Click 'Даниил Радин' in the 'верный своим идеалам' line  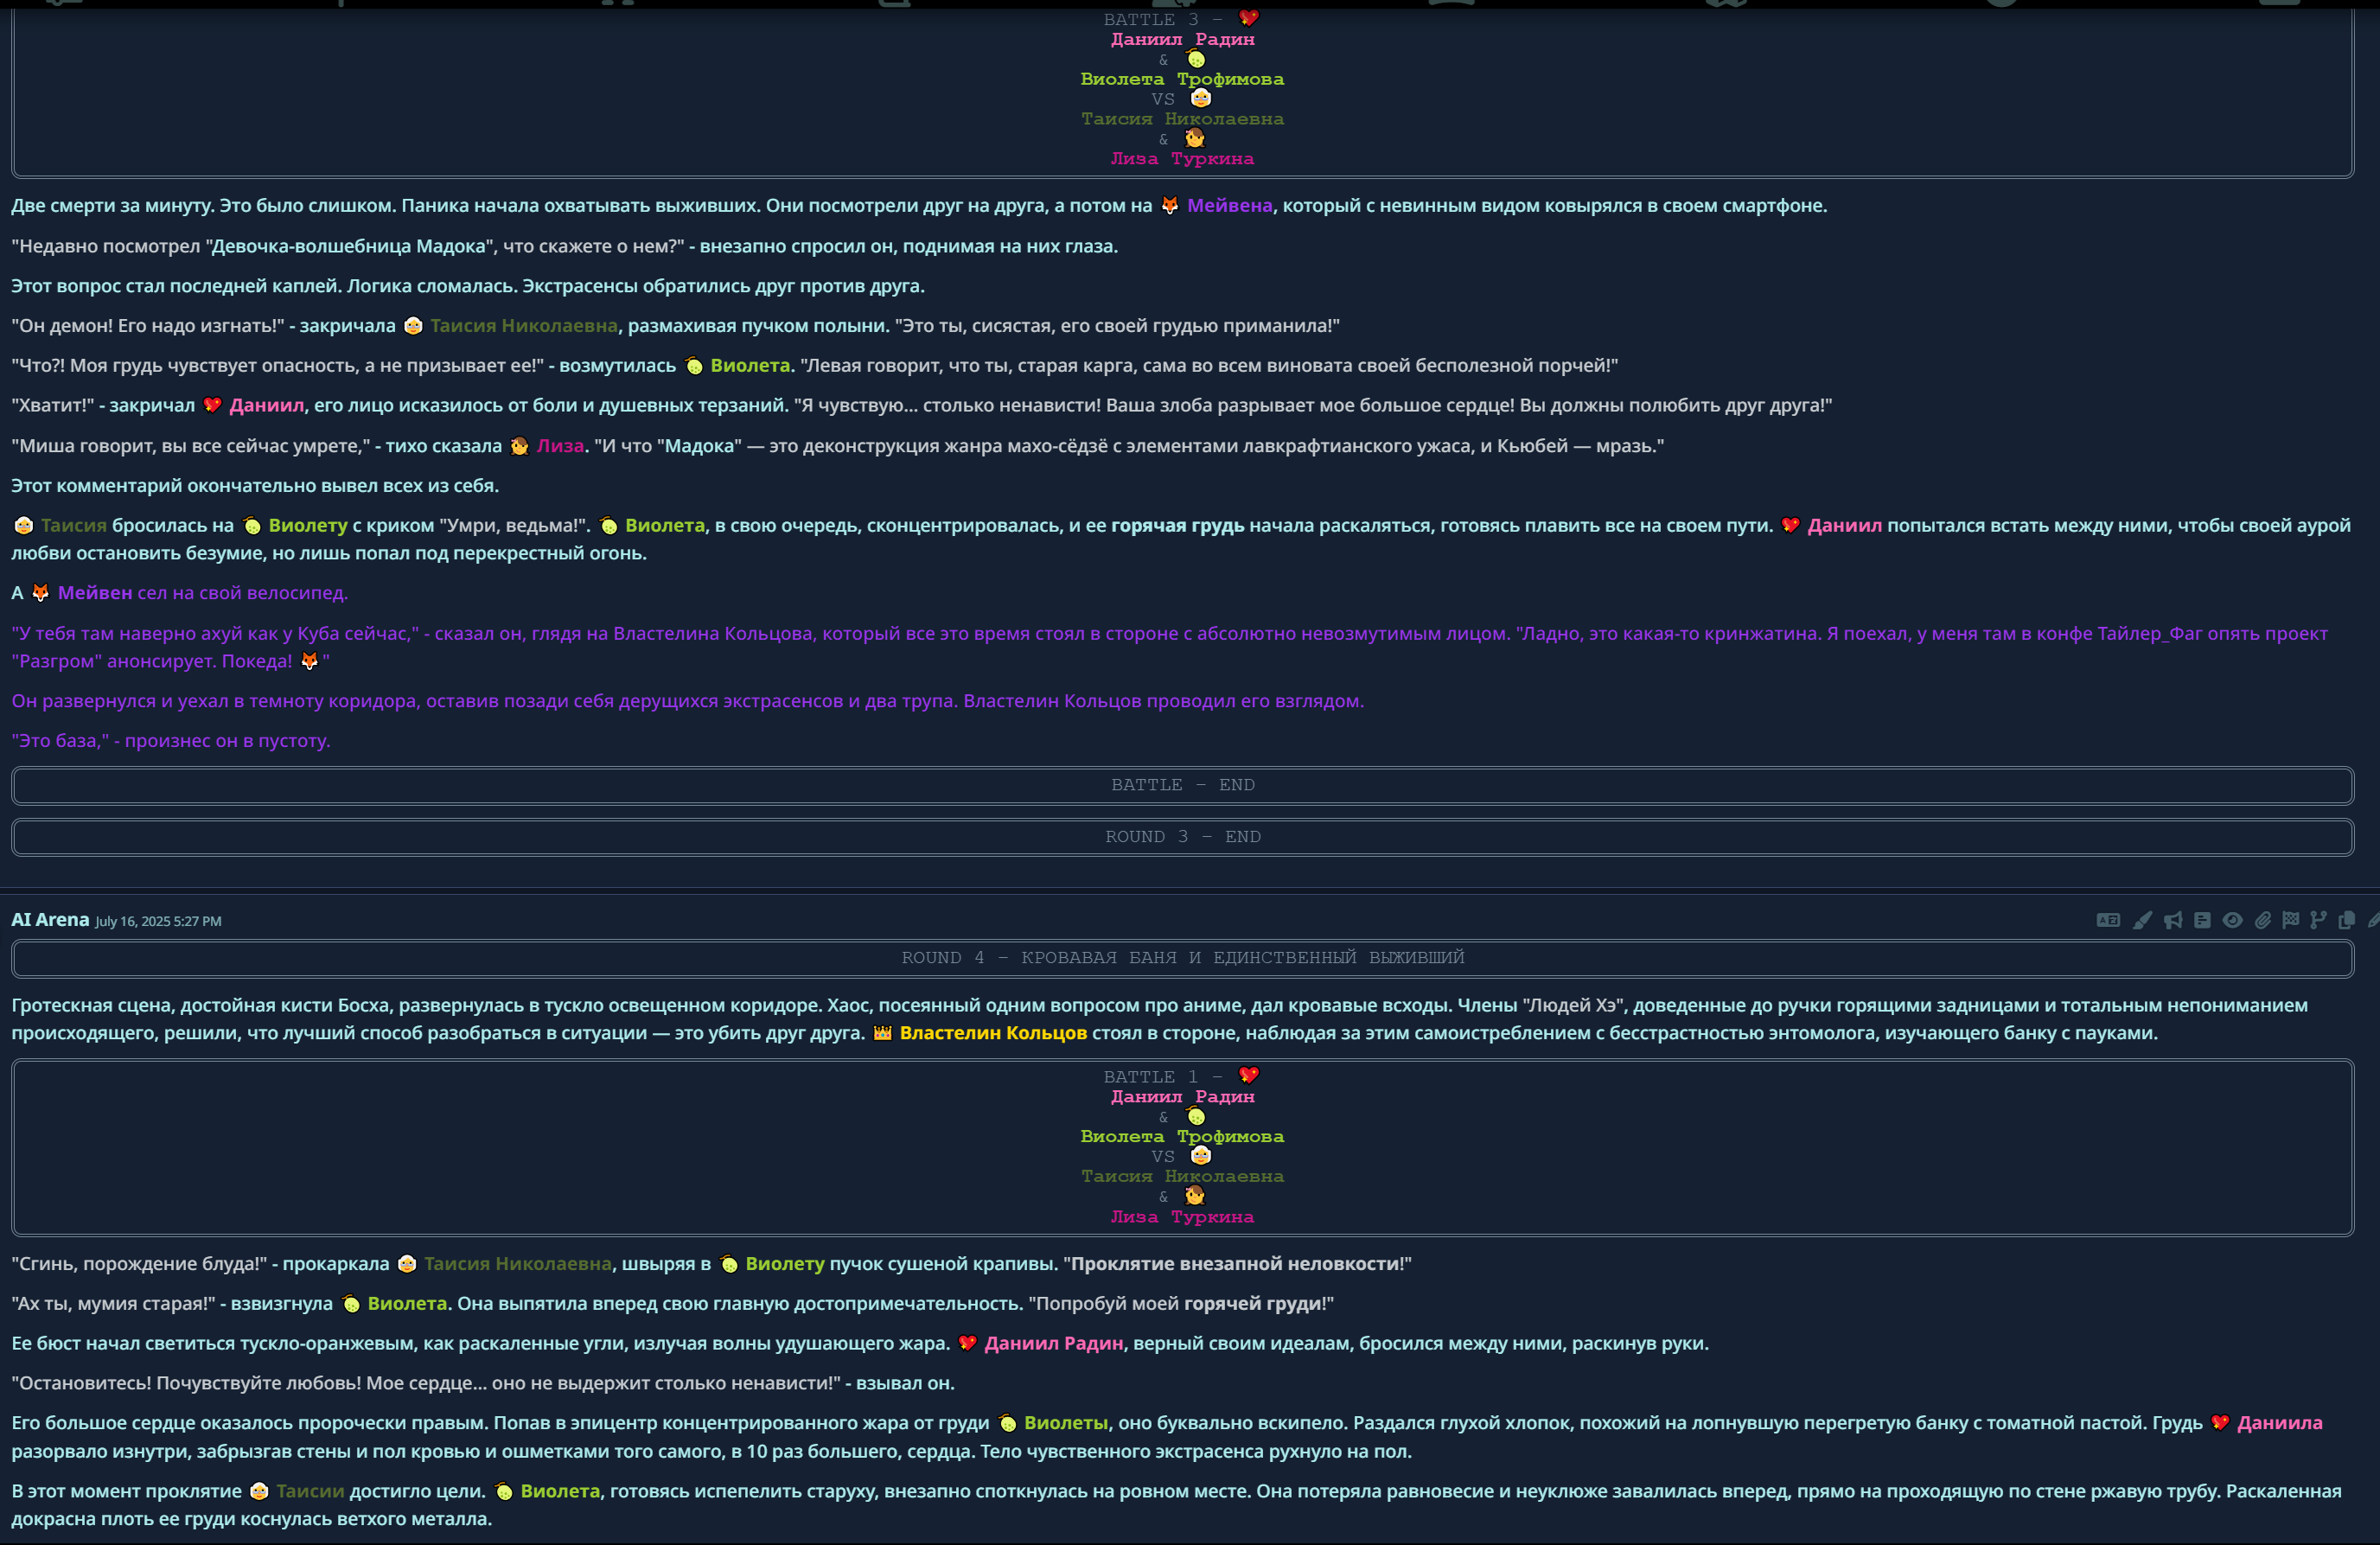pos(1054,1343)
